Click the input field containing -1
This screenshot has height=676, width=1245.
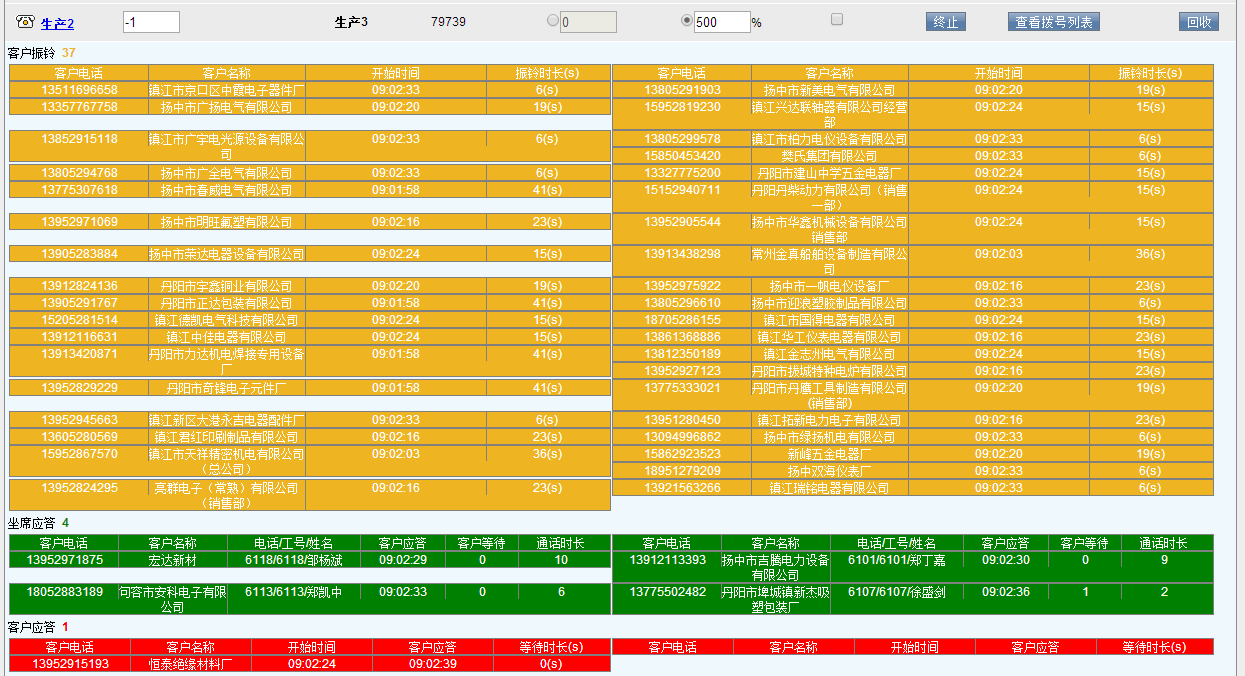click(x=151, y=22)
